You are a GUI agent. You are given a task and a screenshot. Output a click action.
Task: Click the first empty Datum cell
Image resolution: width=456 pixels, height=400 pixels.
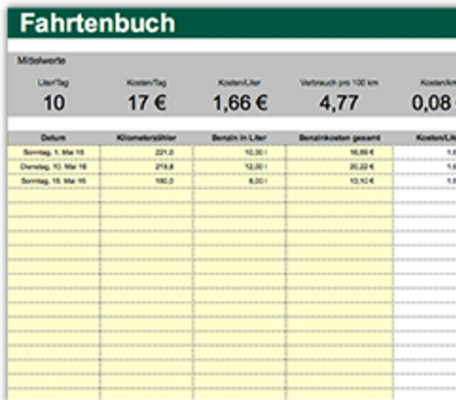tap(53, 195)
